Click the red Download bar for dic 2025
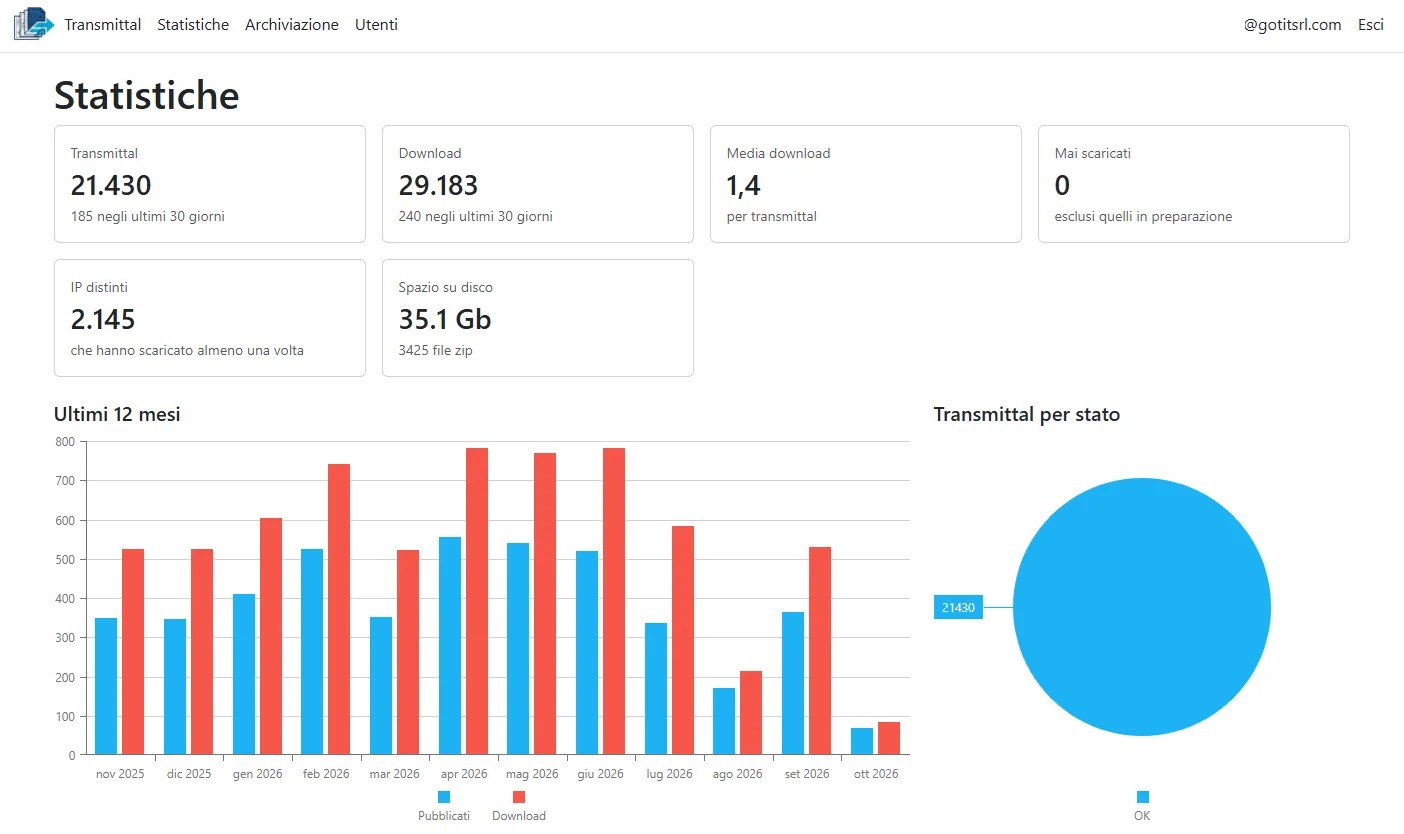1404x834 pixels. [x=202, y=652]
